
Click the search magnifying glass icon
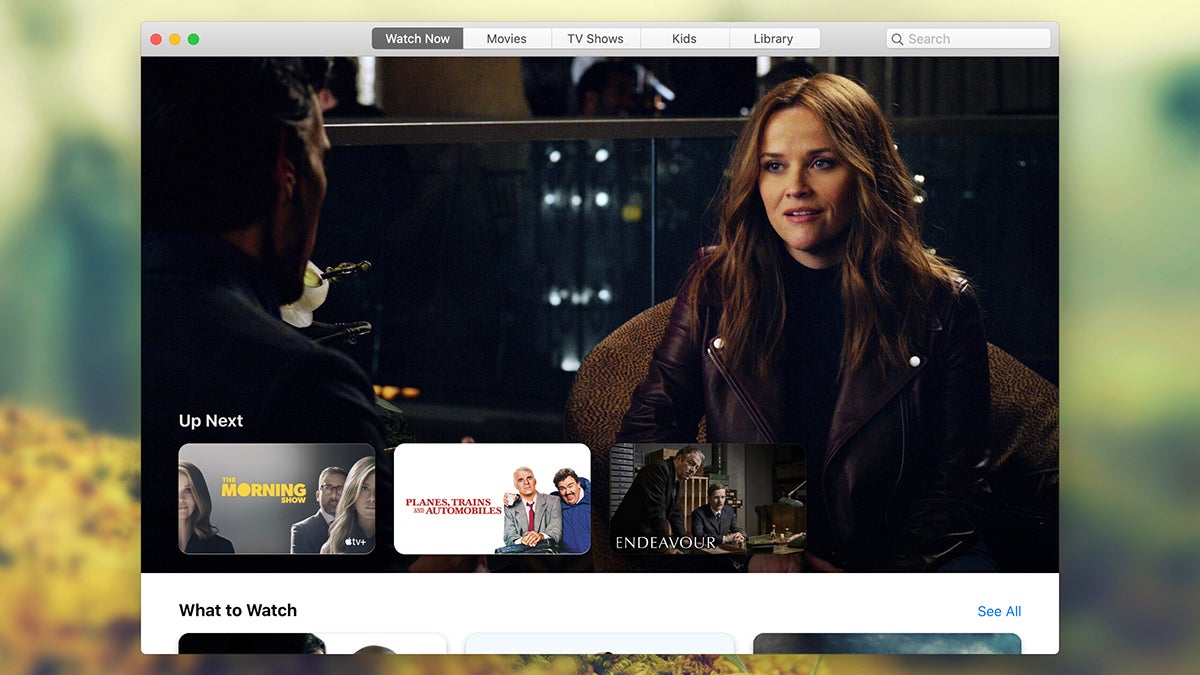click(x=898, y=38)
